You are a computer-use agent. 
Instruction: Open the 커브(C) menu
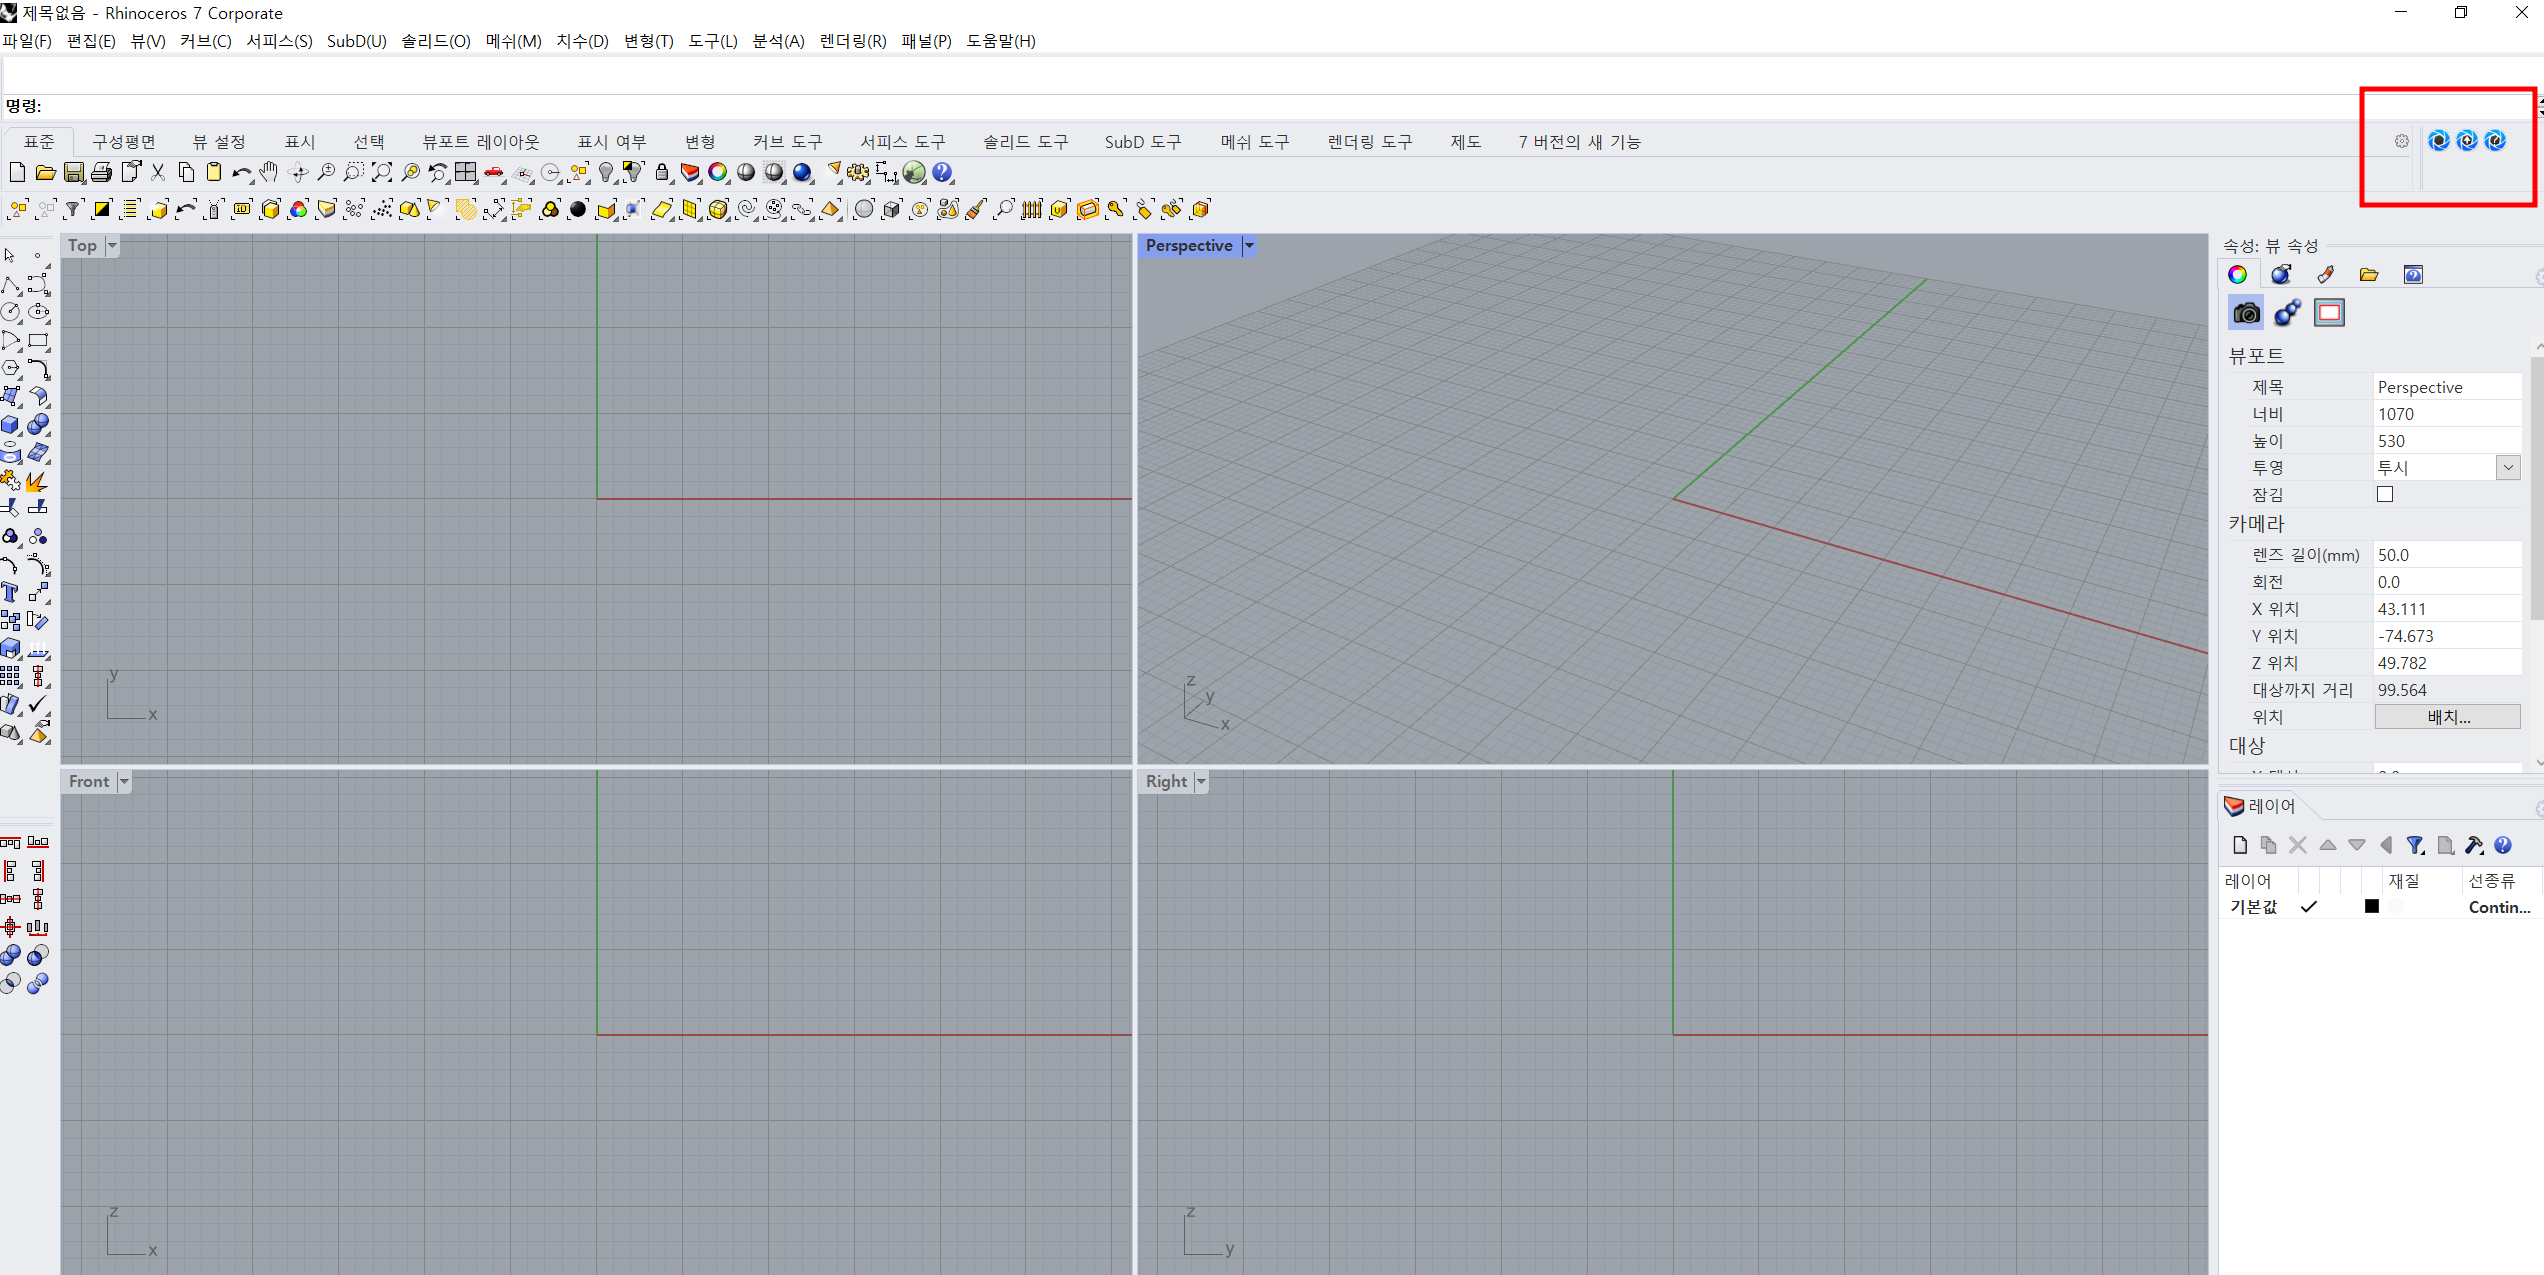(205, 41)
